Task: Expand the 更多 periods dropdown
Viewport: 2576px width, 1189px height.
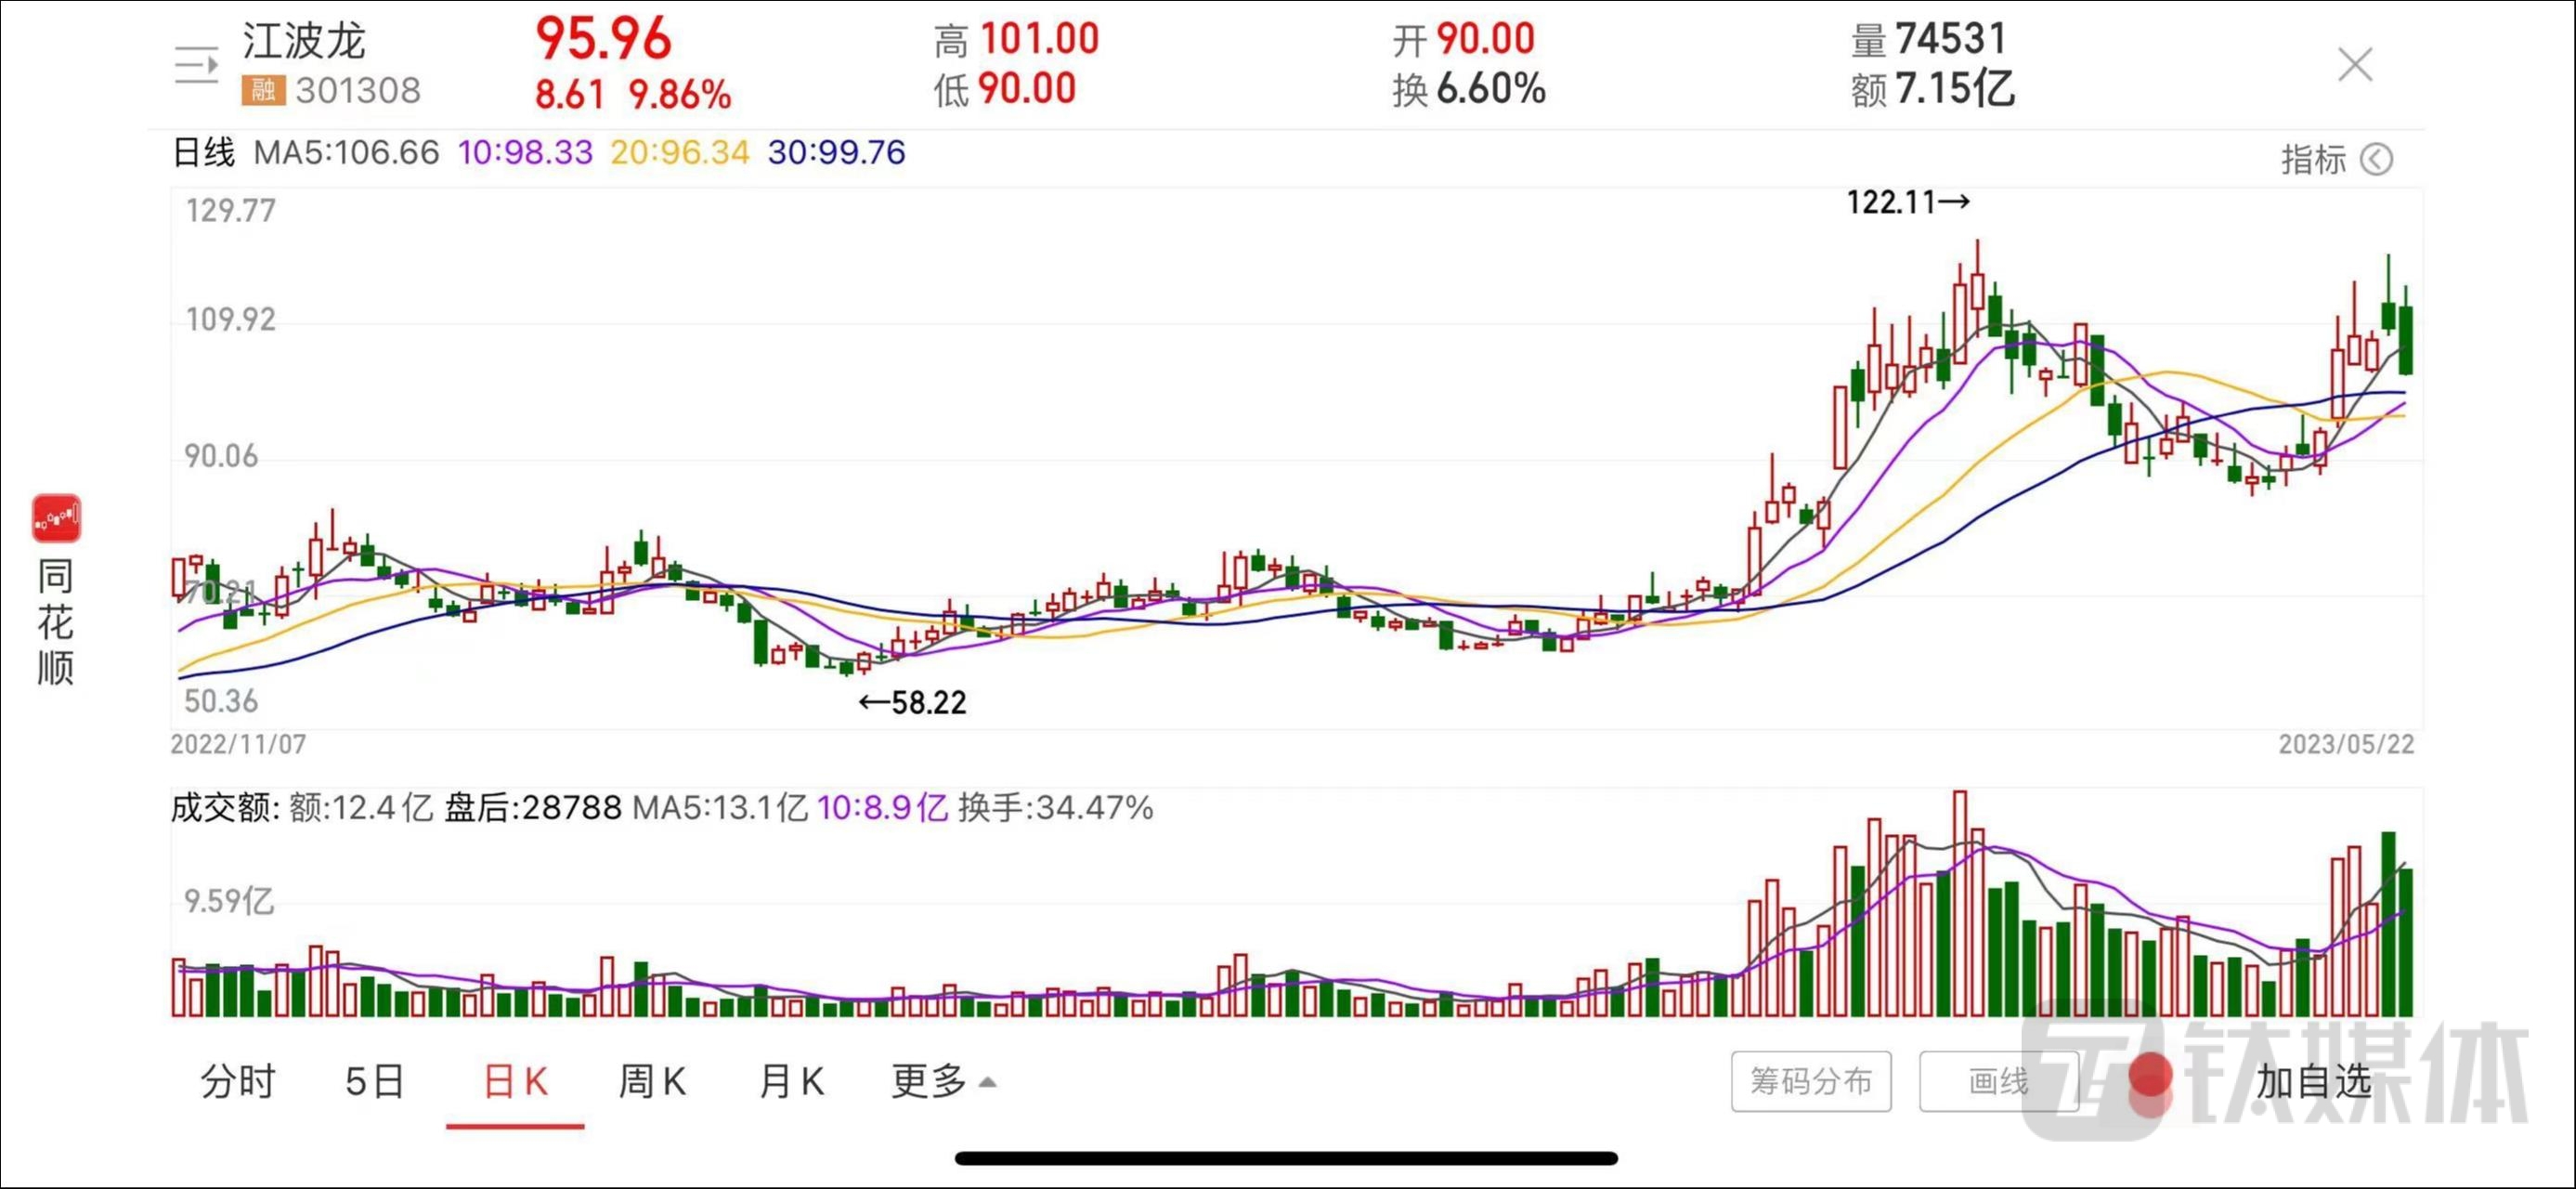Action: coord(942,1081)
